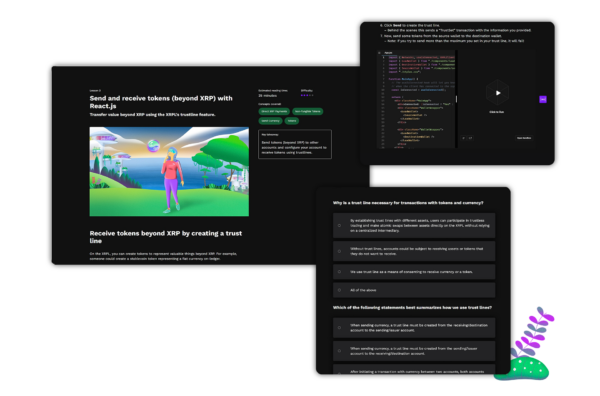This screenshot has height=396, width=600.
Task: Click the purple difficulty rating stars
Action: (x=307, y=95)
